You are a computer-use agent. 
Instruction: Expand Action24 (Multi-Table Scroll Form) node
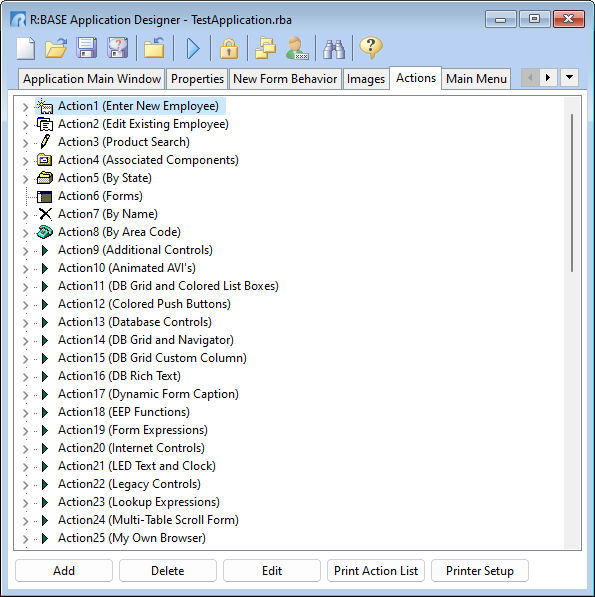point(25,521)
